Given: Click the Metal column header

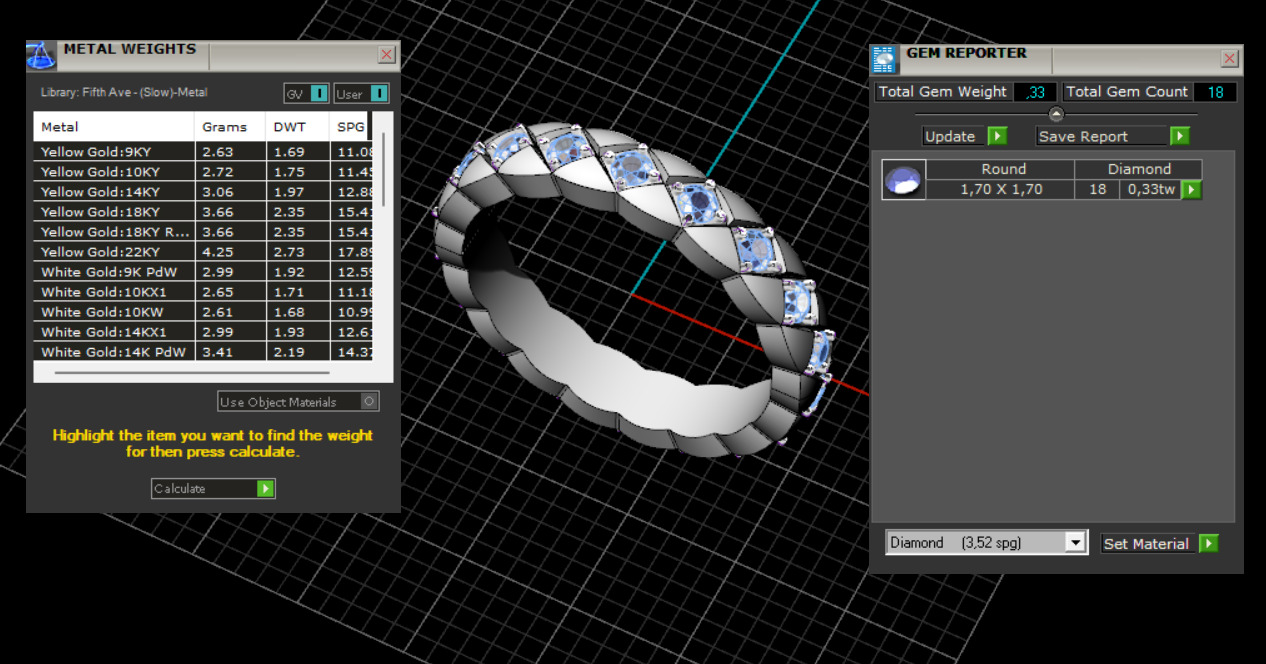Looking at the screenshot, I should 114,127.
